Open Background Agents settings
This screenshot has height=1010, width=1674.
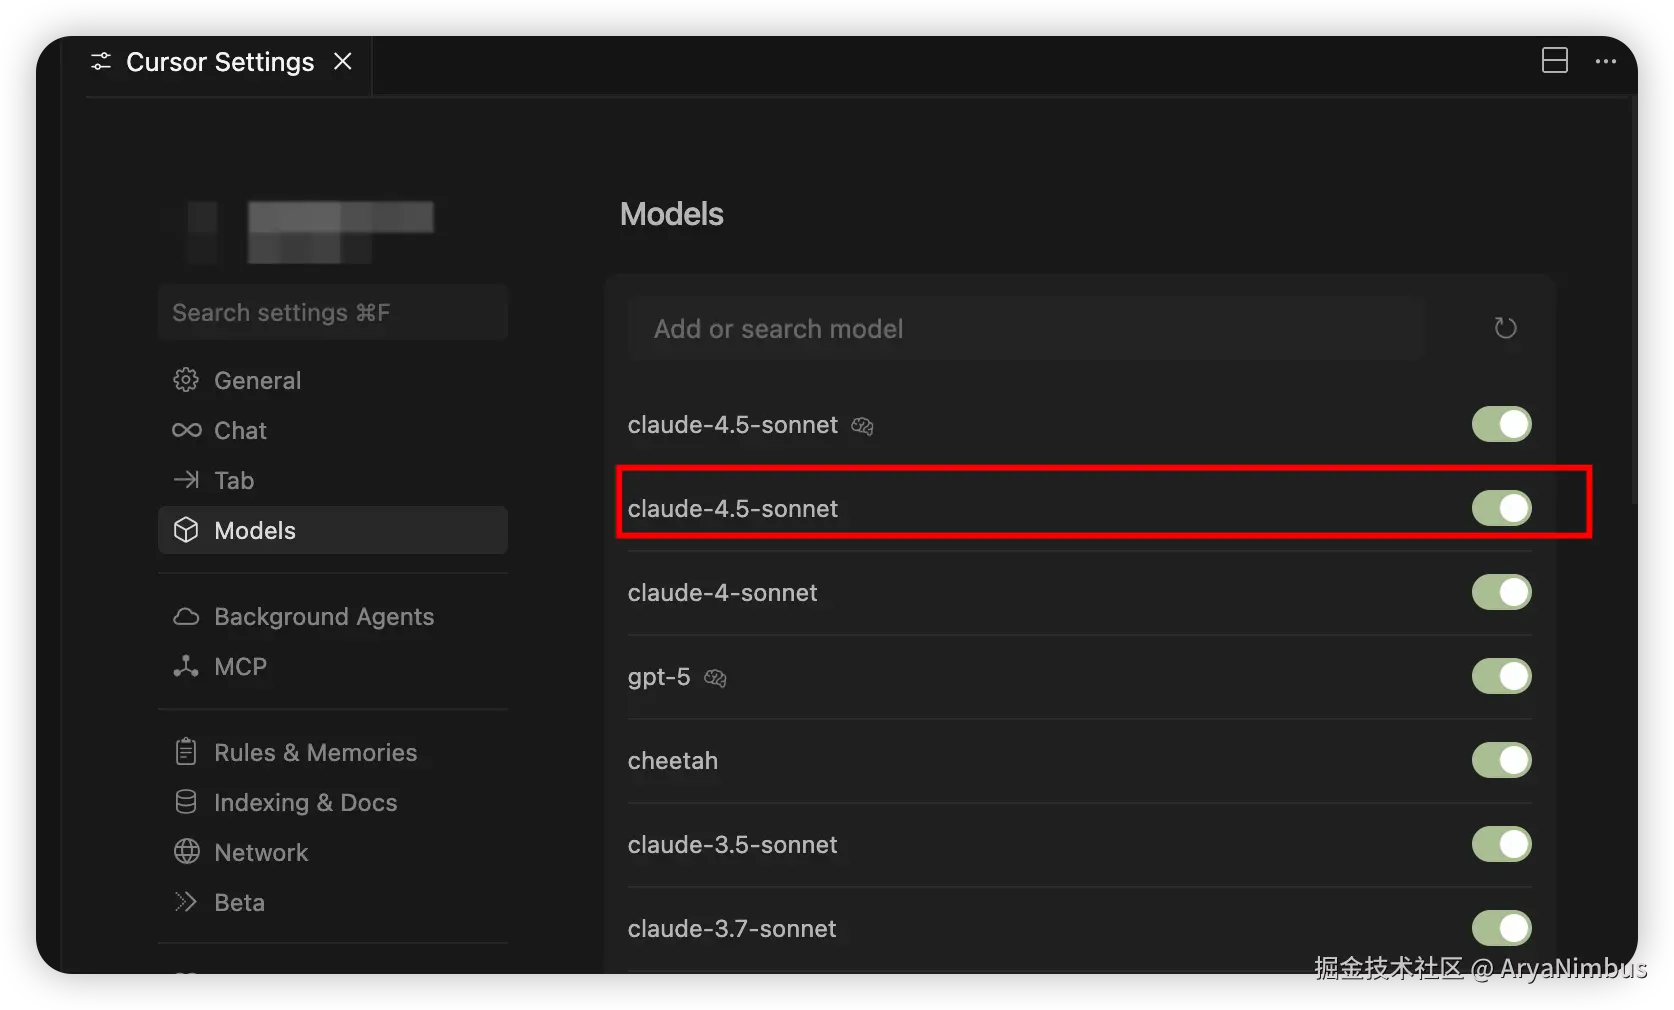tap(333, 616)
